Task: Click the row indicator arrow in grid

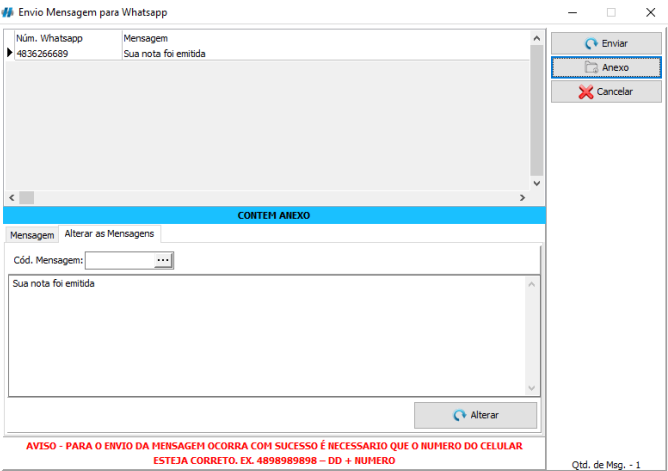Action: point(9,53)
